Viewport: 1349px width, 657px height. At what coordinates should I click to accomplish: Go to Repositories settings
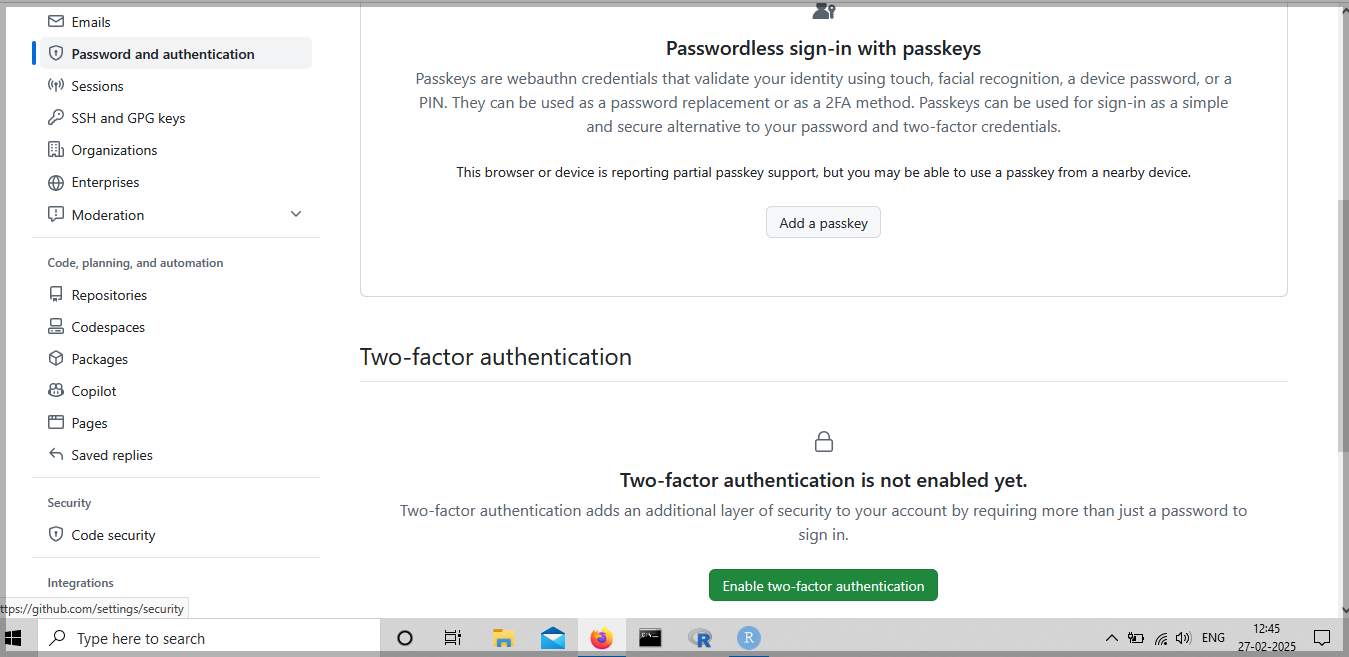pyautogui.click(x=109, y=295)
